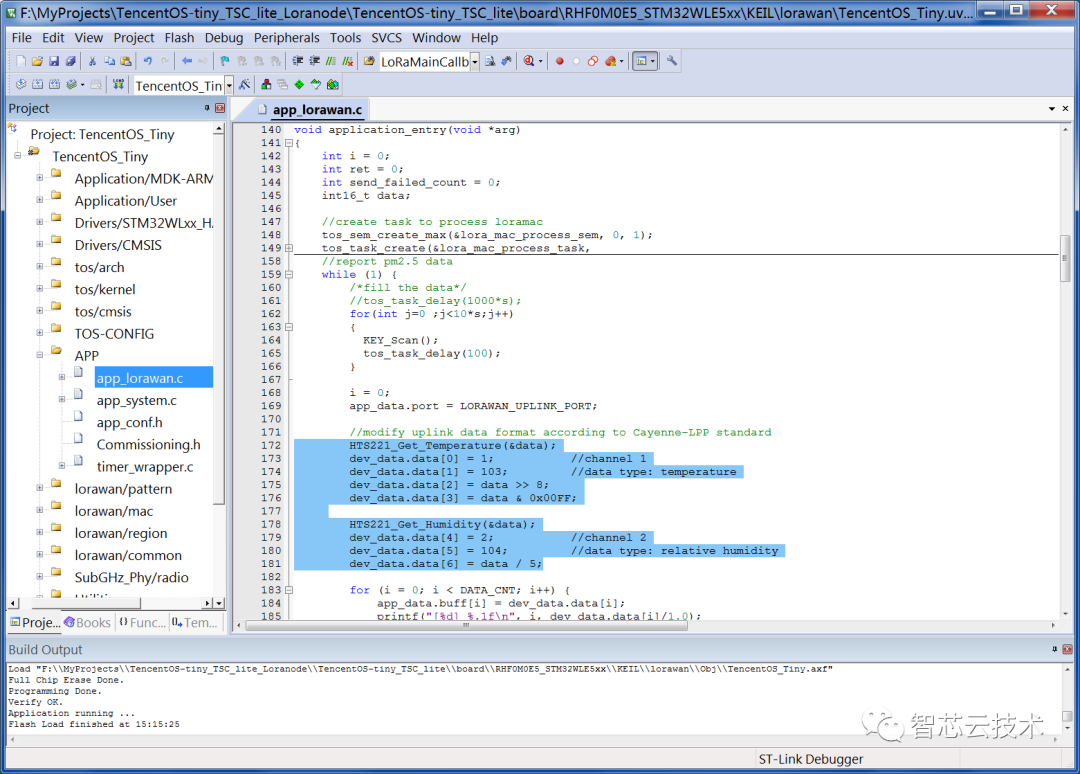Open Manage Run-Time Environment with the green diamond
This screenshot has height=774, width=1080.
(299, 85)
